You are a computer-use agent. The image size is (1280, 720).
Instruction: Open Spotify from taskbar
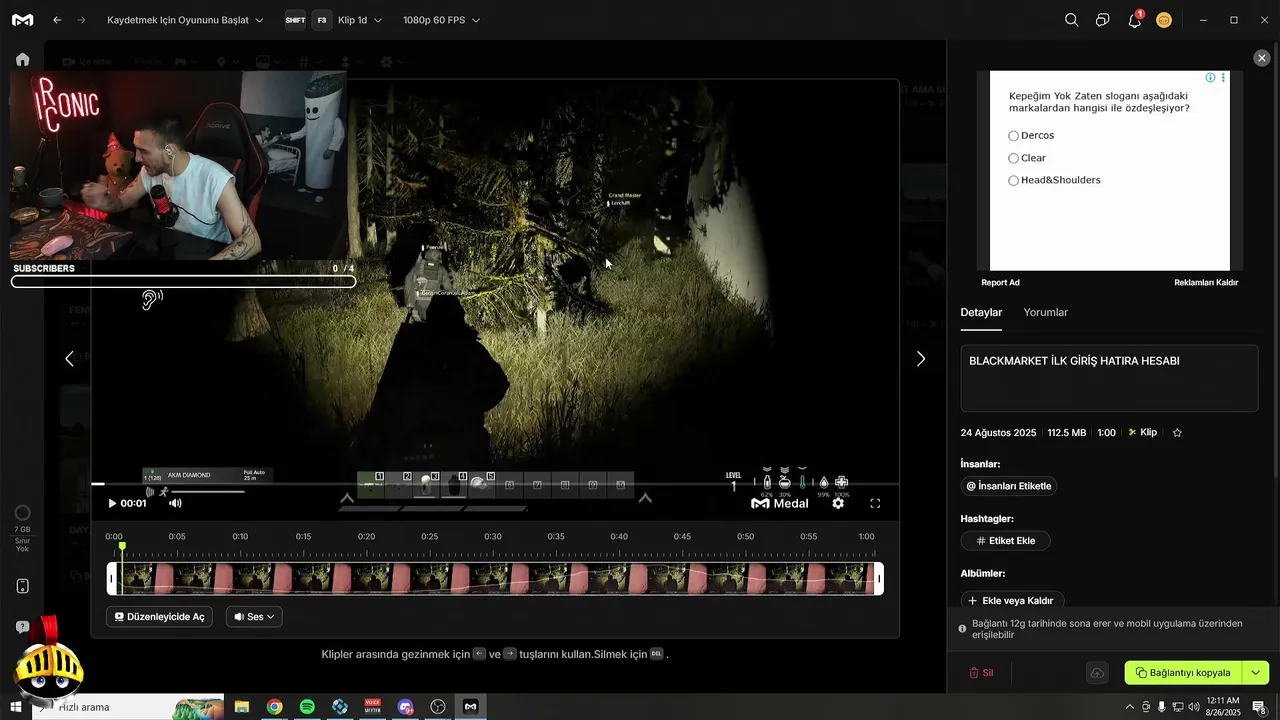click(x=307, y=707)
